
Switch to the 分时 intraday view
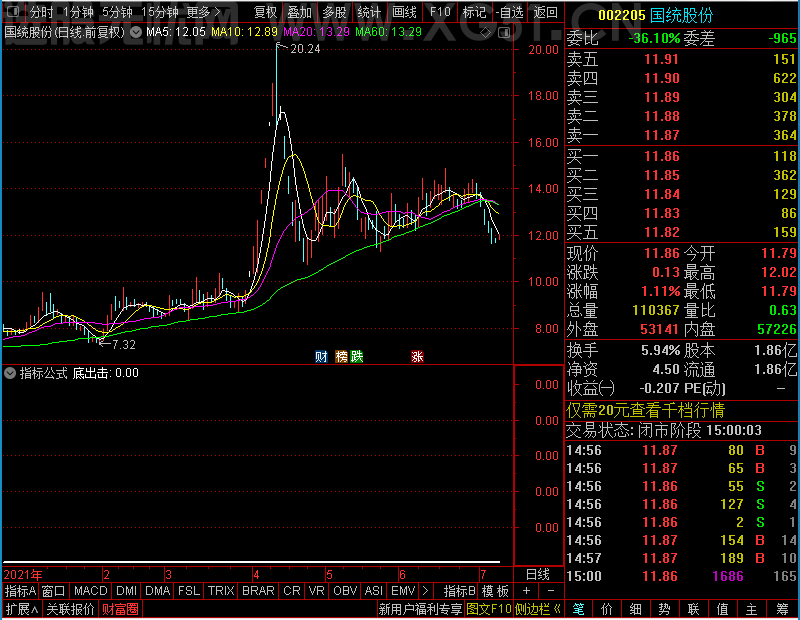click(41, 12)
